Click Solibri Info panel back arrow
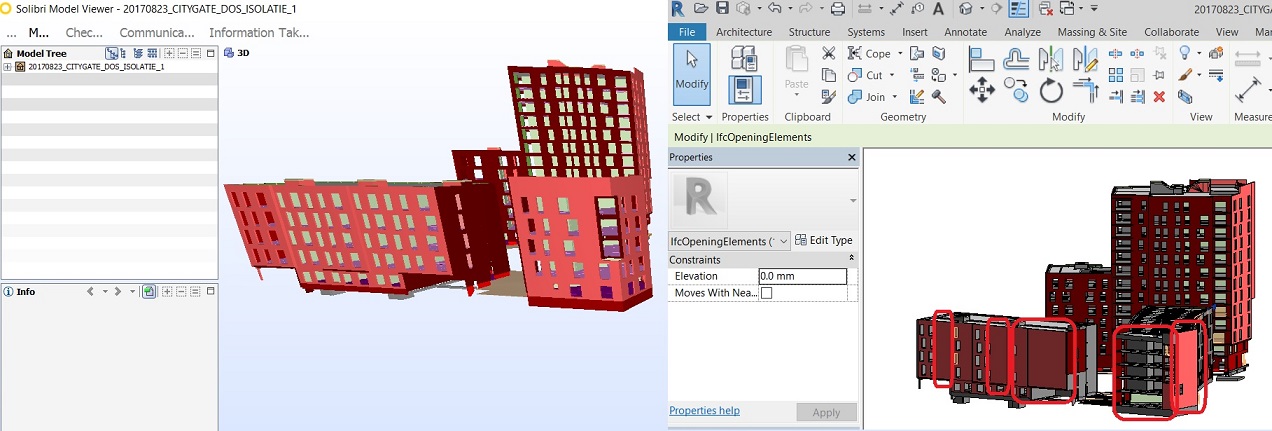This screenshot has width=1272, height=431. tap(90, 292)
